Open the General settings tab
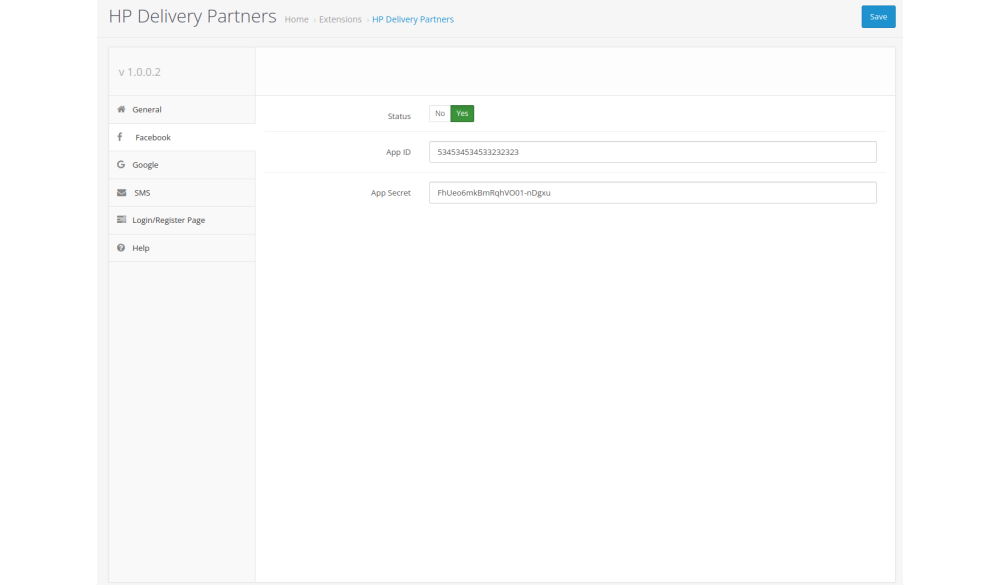1000x585 pixels. click(x=147, y=110)
